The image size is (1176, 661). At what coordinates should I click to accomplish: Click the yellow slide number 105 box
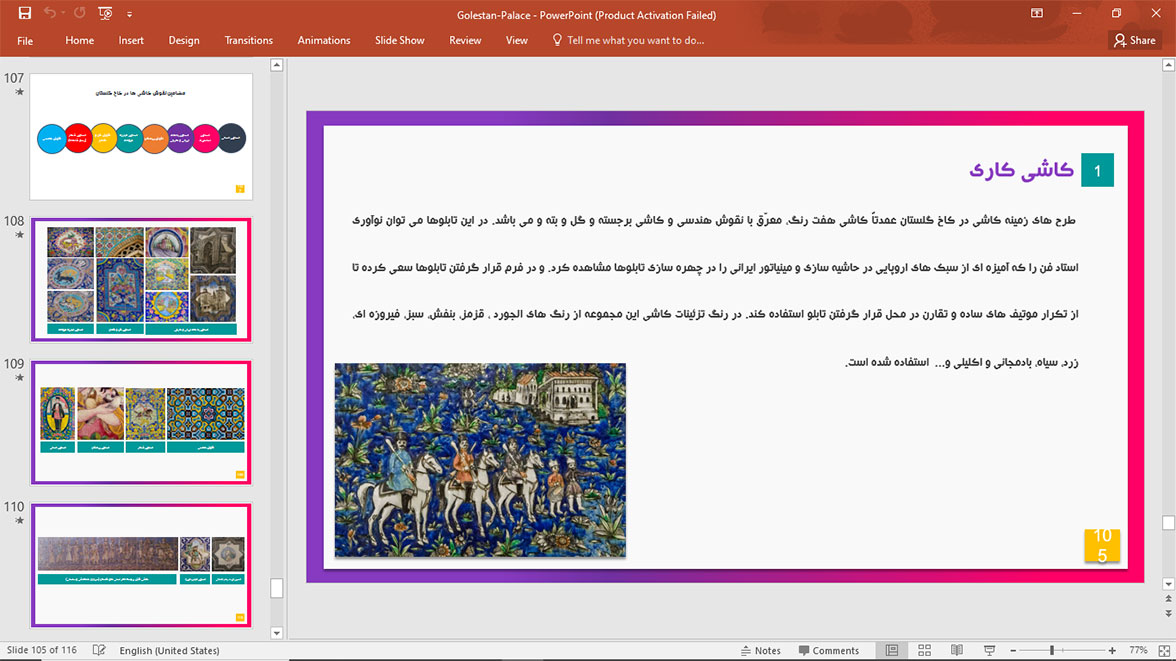pyautogui.click(x=1102, y=545)
